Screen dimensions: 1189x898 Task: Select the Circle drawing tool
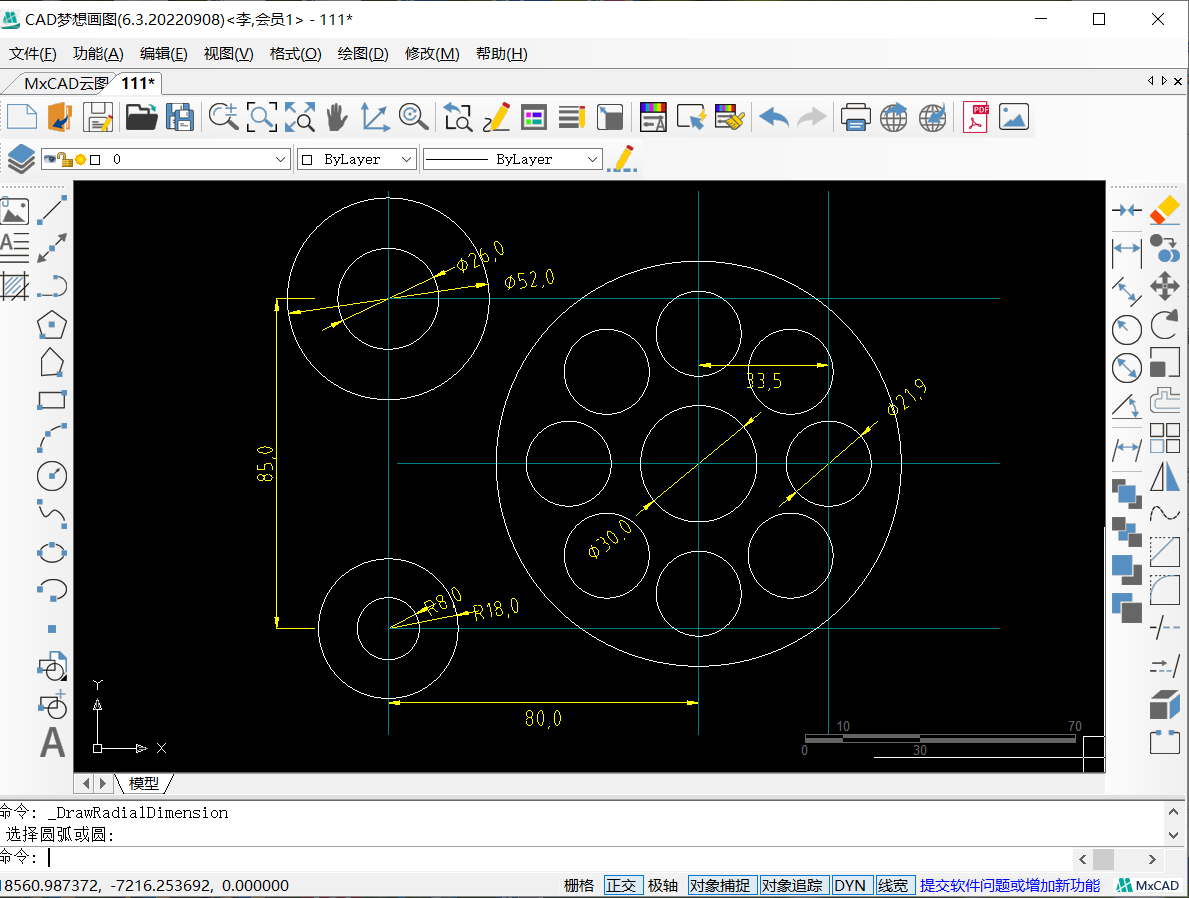click(52, 476)
